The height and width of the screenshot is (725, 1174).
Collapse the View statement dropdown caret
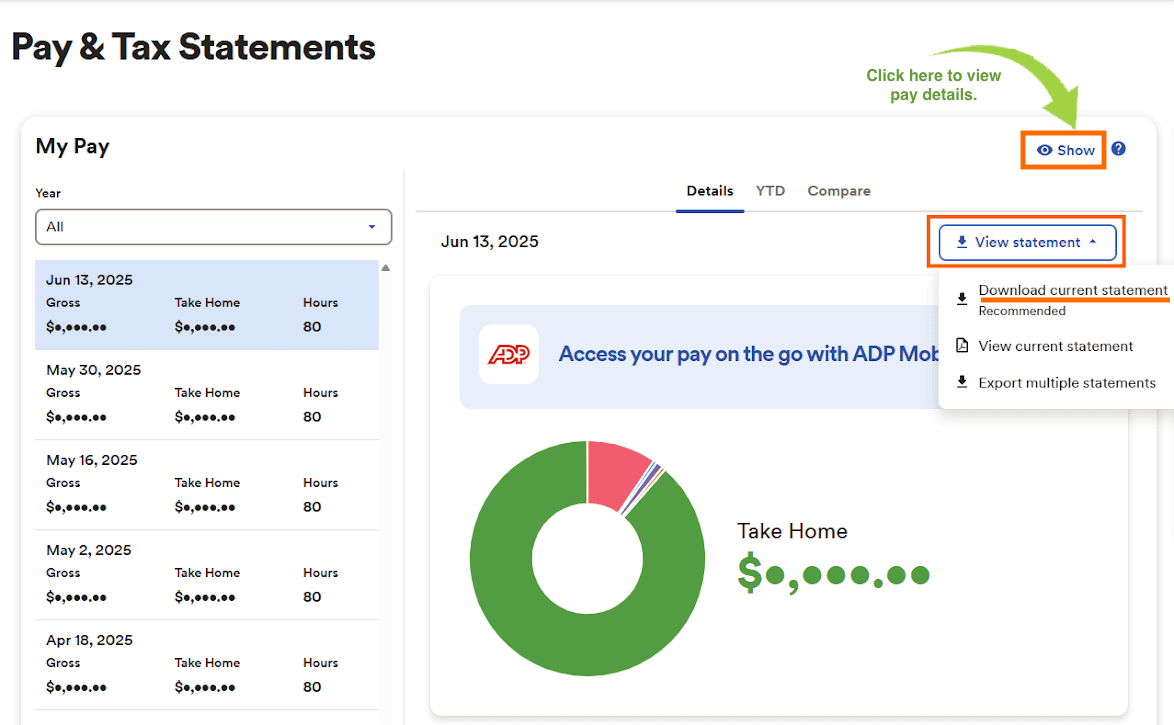pos(1093,242)
